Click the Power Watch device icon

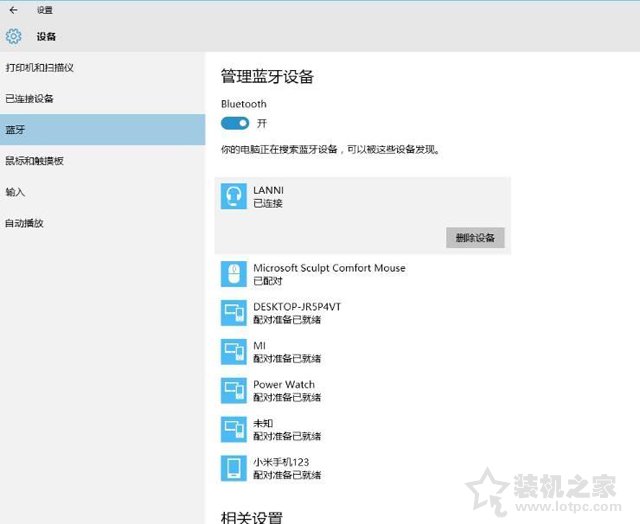(x=233, y=390)
